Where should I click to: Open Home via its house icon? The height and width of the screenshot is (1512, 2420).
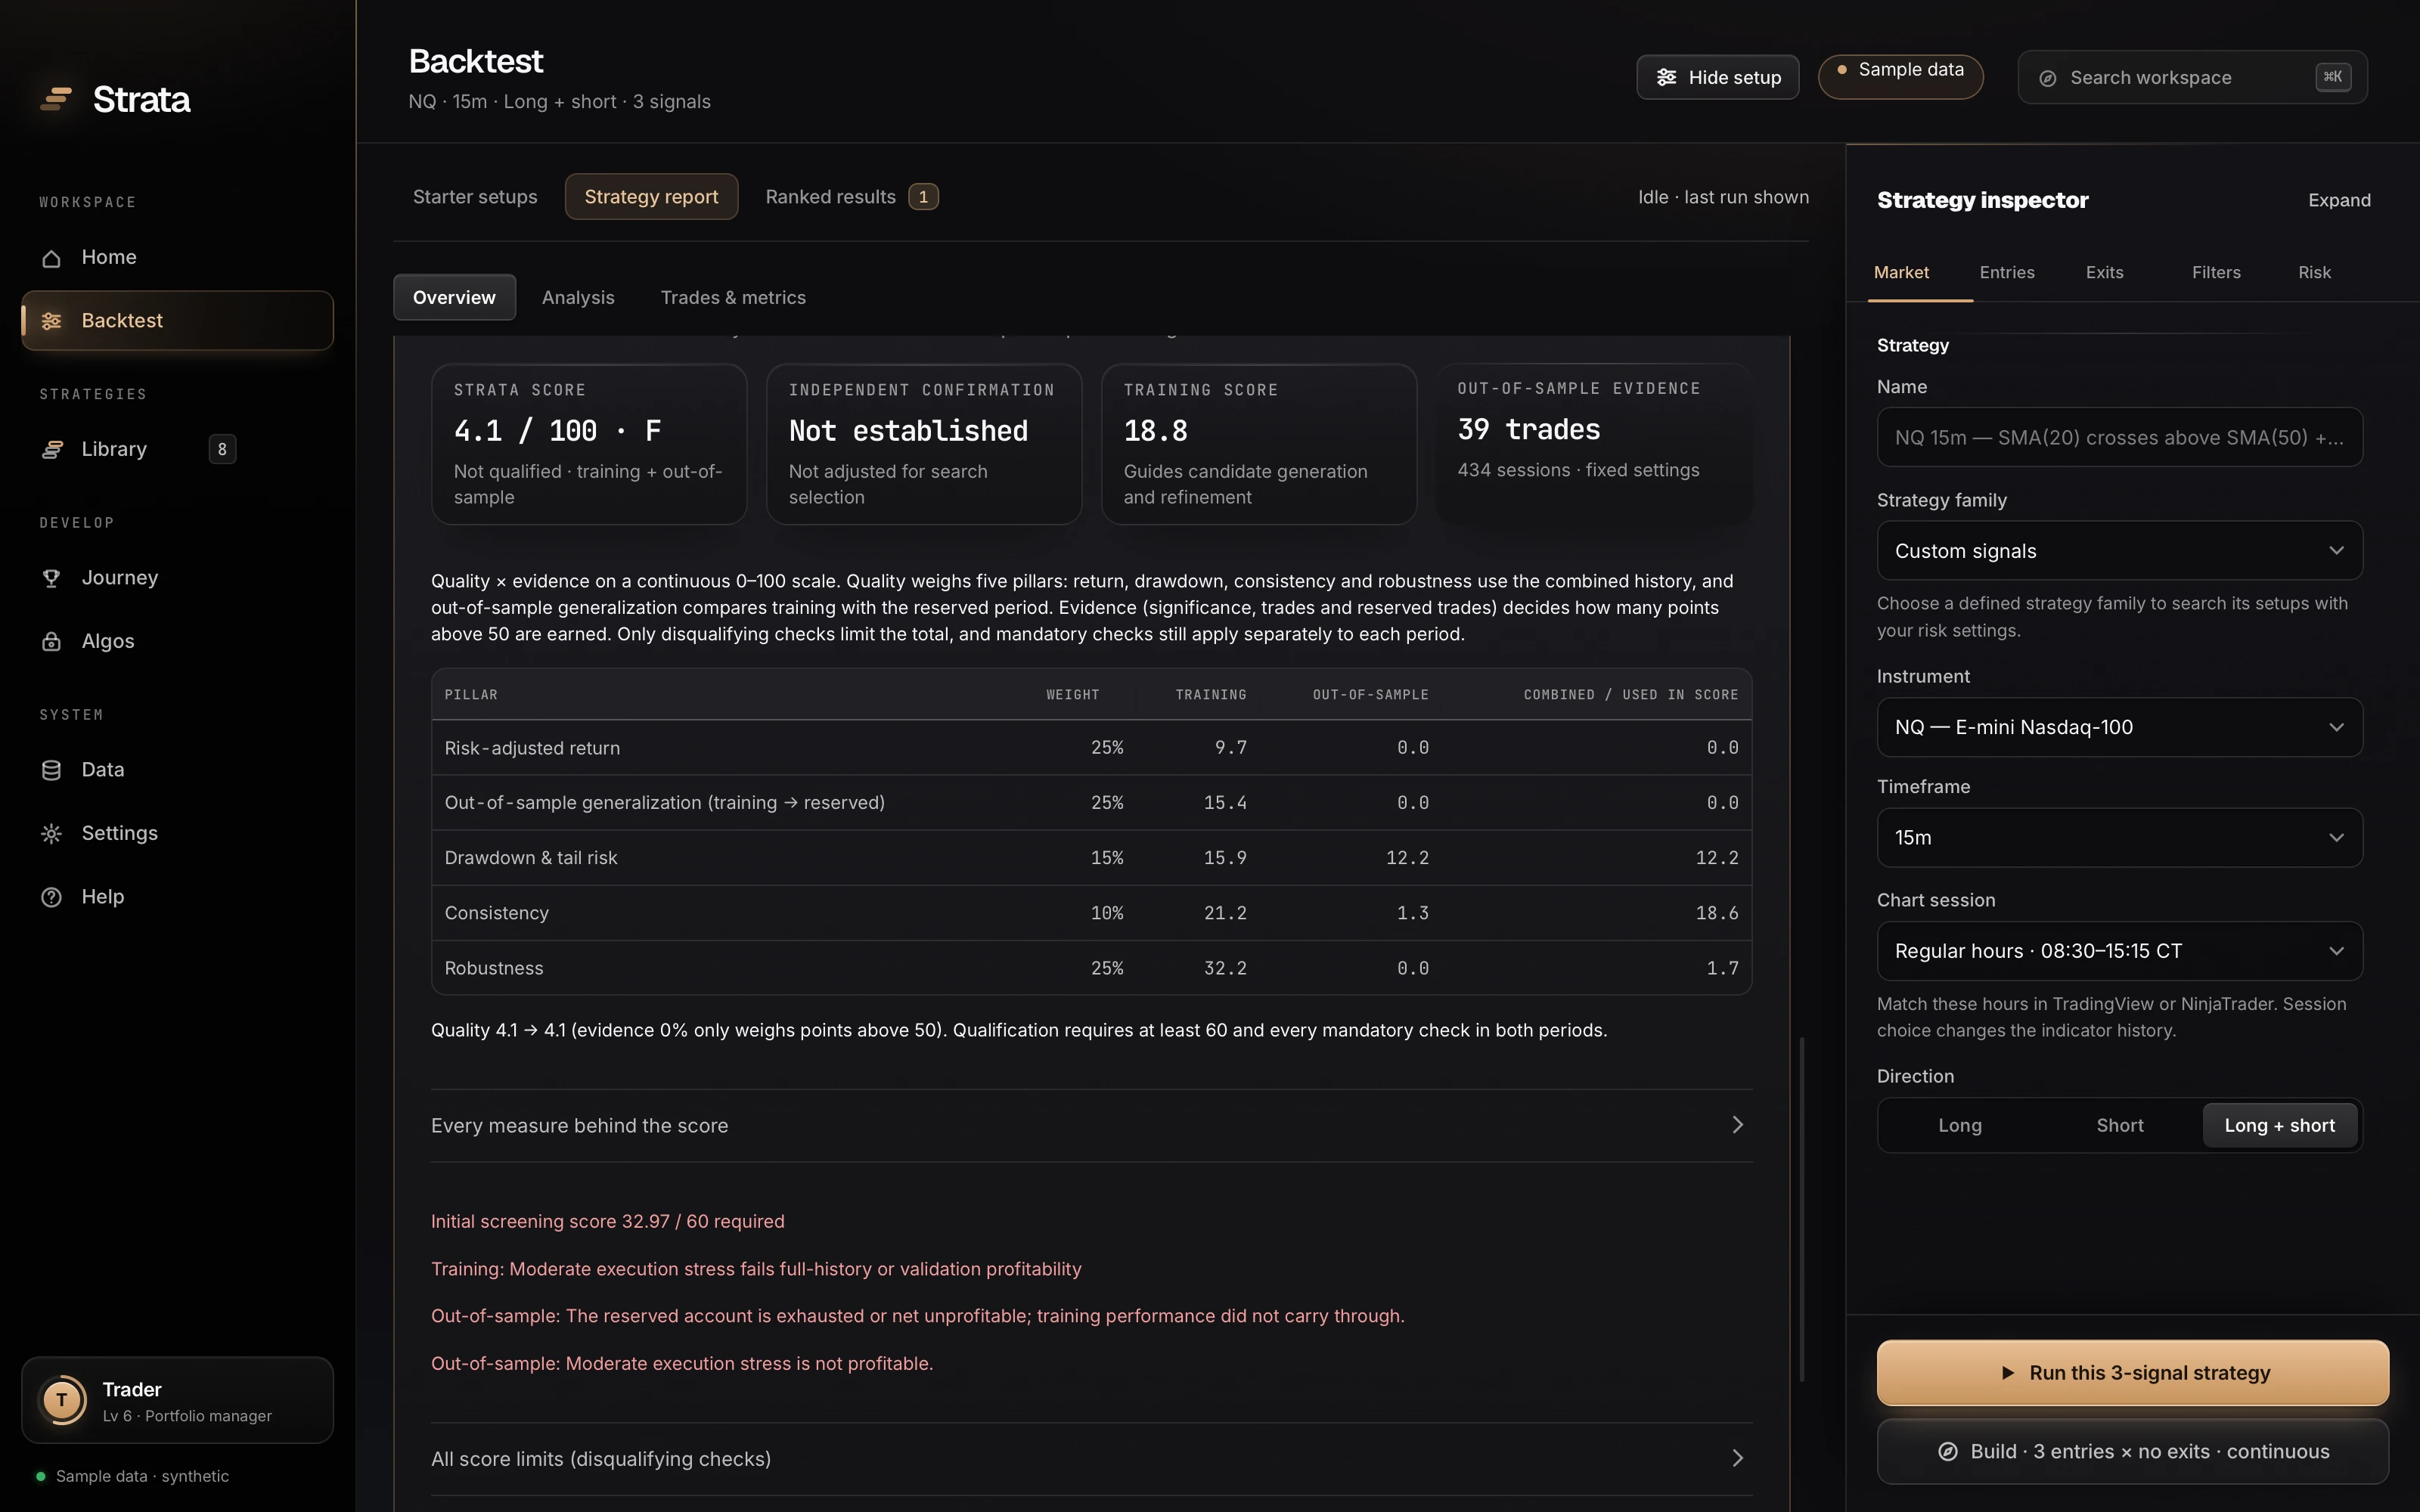coord(51,258)
